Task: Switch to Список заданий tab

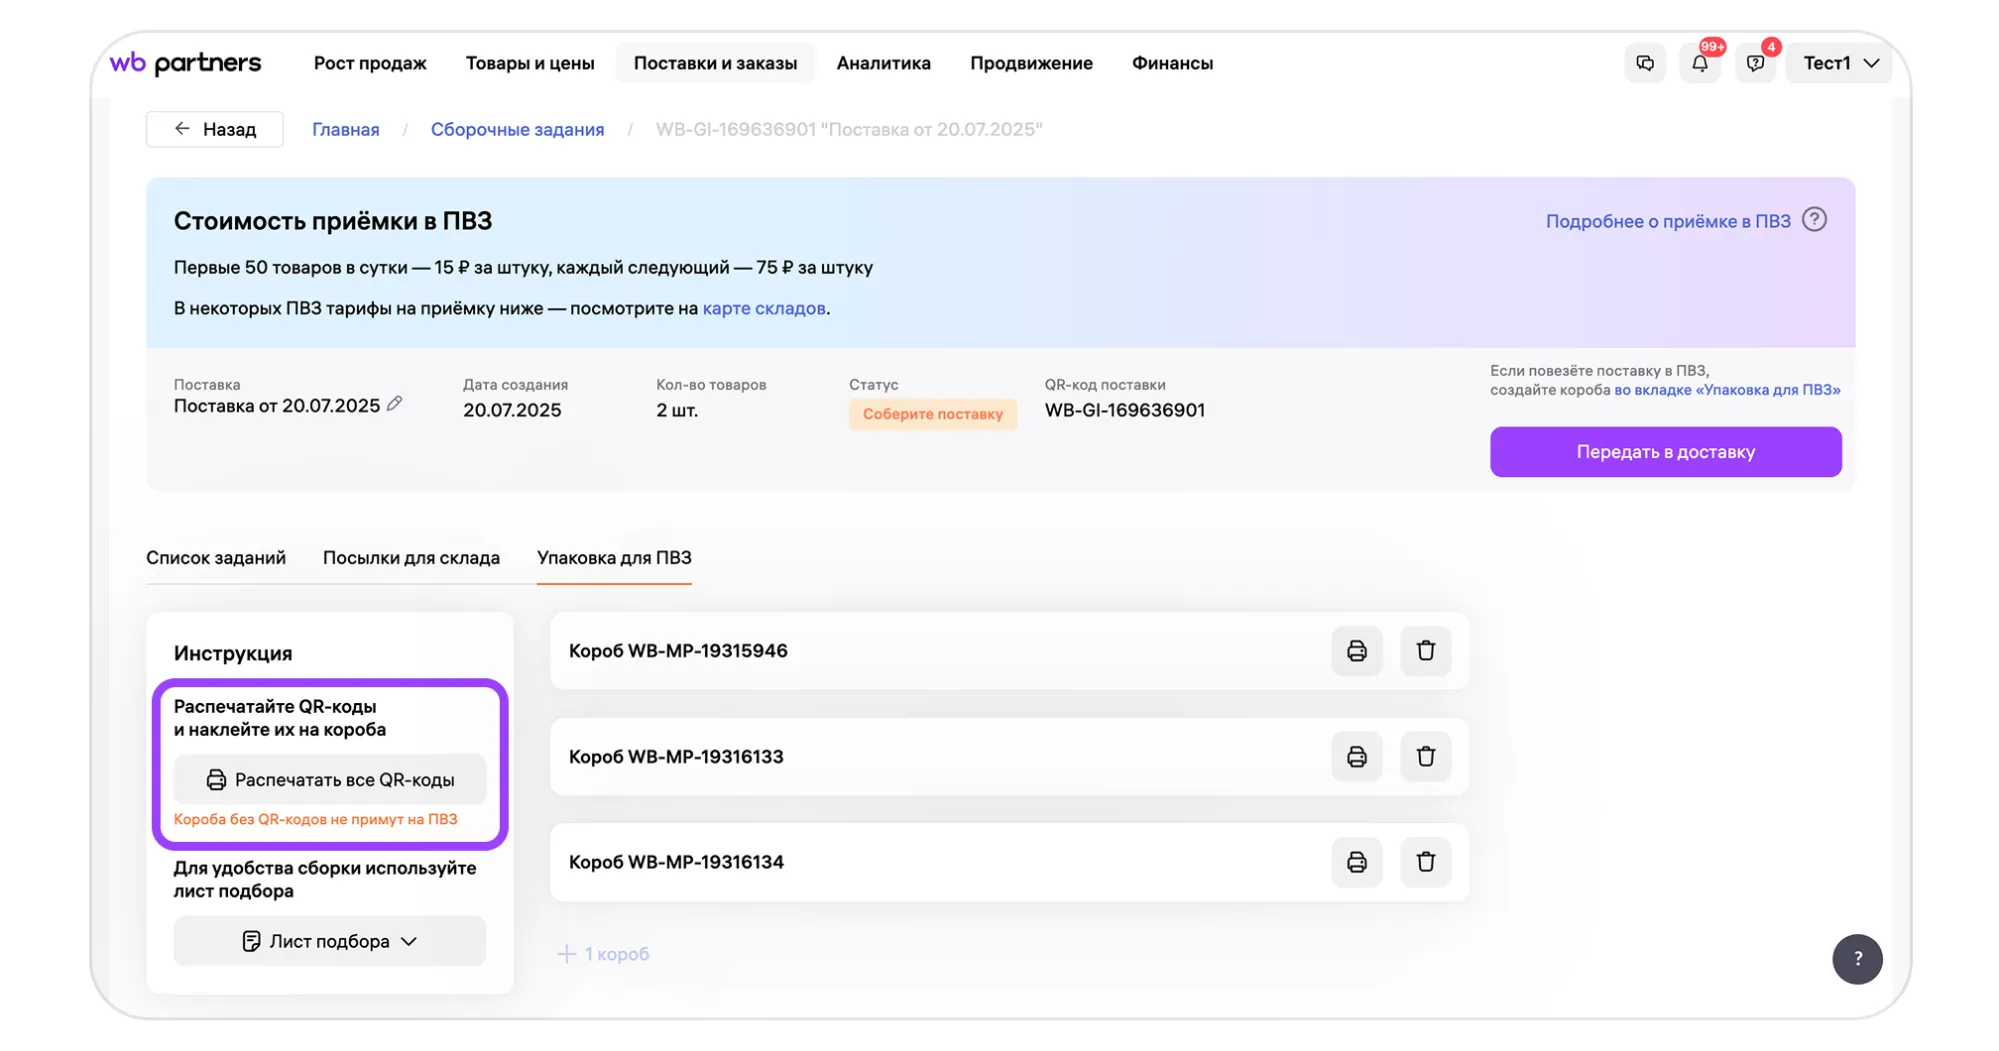Action: pyautogui.click(x=216, y=558)
